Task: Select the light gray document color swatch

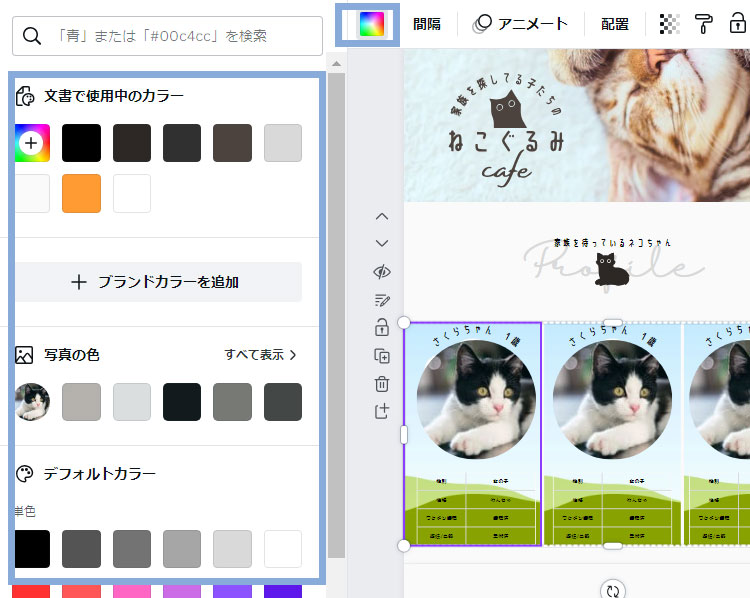Action: point(283,143)
